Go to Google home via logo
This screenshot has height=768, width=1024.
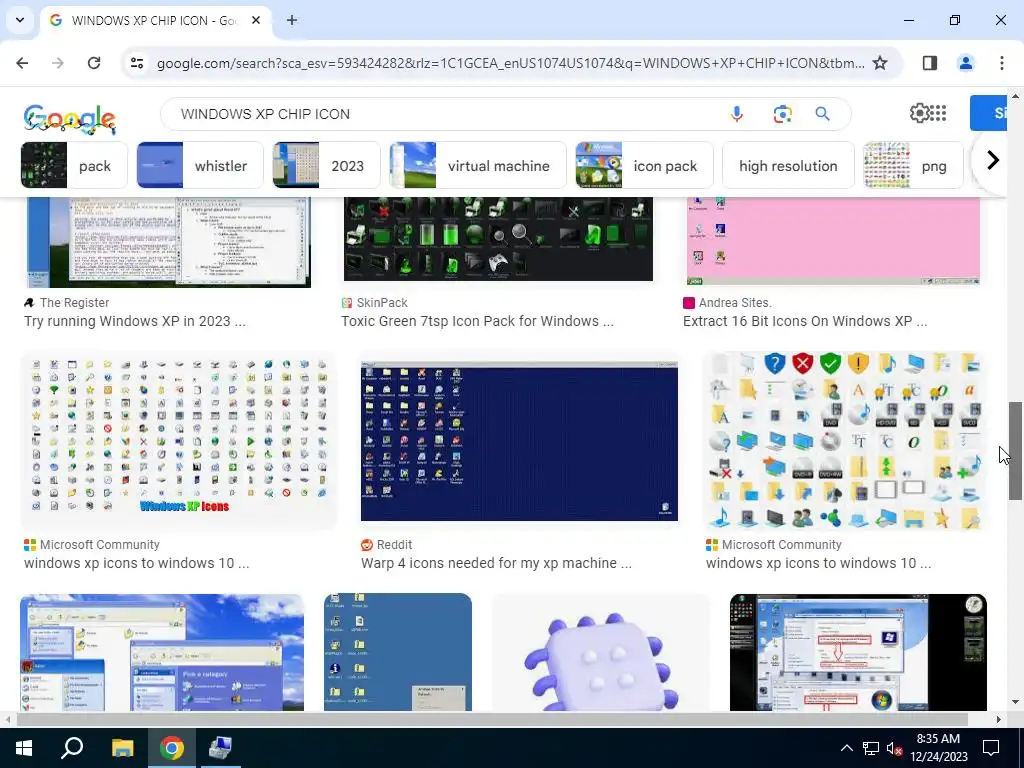coord(70,118)
